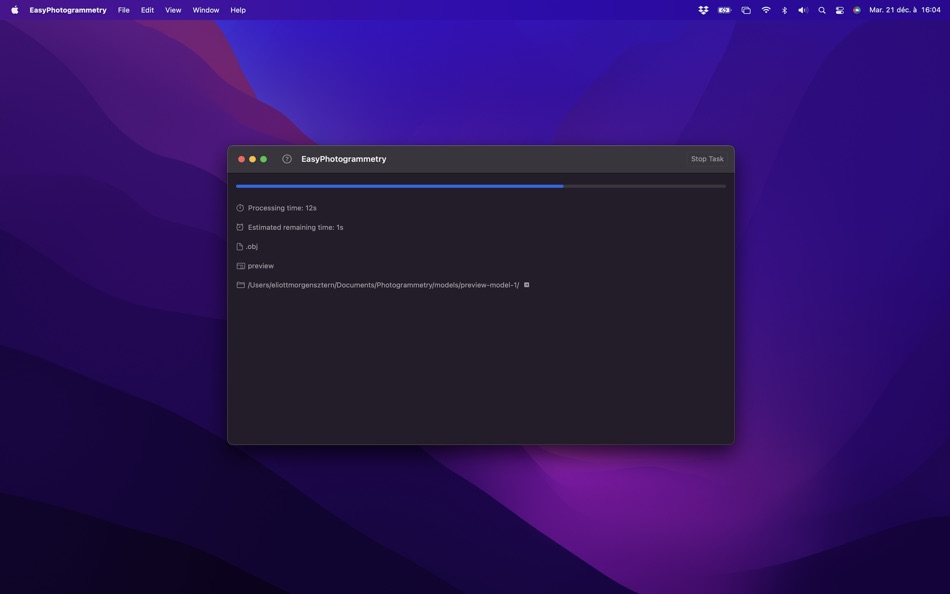Click the detail level icon next to preview
Image resolution: width=950 pixels, height=594 pixels.
click(x=241, y=266)
